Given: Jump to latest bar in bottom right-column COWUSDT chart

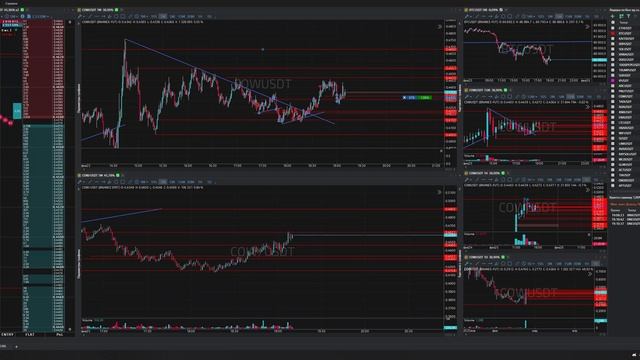Looking at the screenshot, I should click(x=589, y=274).
